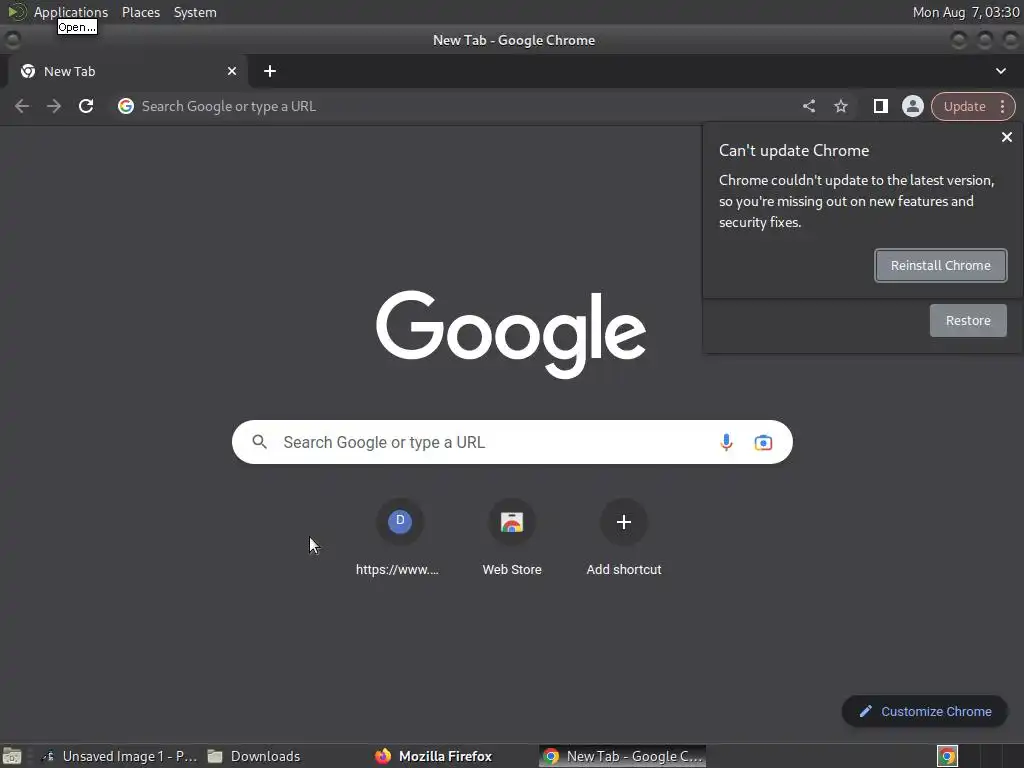This screenshot has height=768, width=1024.
Task: Close the New Tab tab
Action: 232,71
